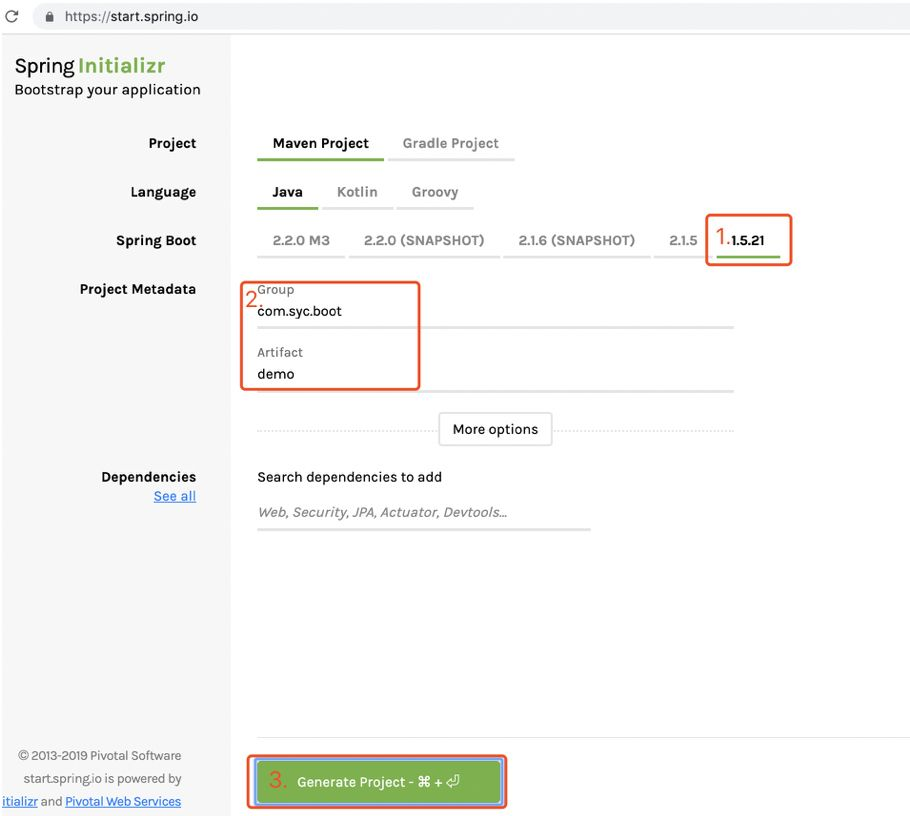Screen dimensions: 910x816
Task: Click the browser reload icon
Action: pos(12,16)
